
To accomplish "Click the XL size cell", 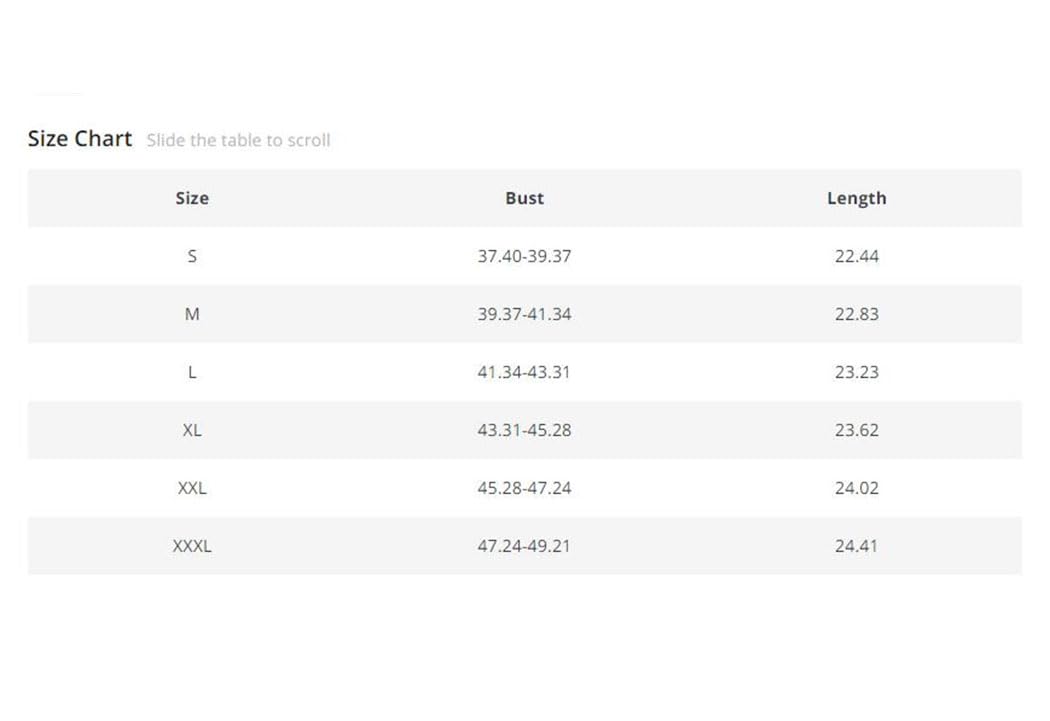I will coord(192,430).
